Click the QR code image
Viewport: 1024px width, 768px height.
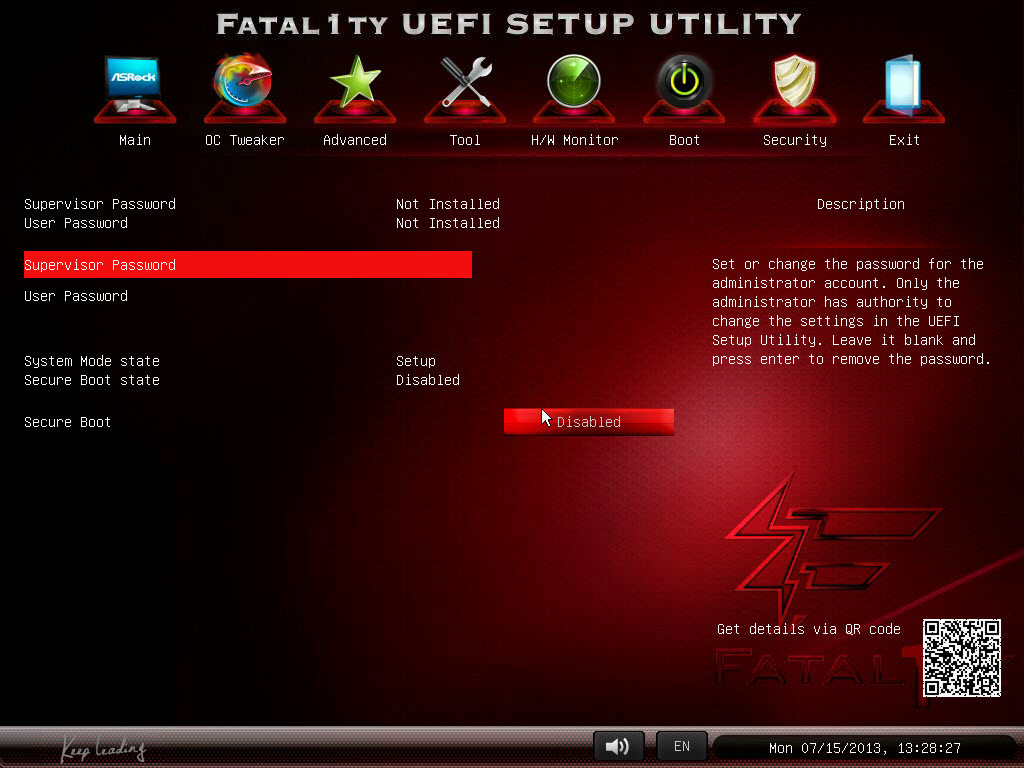(x=961, y=658)
